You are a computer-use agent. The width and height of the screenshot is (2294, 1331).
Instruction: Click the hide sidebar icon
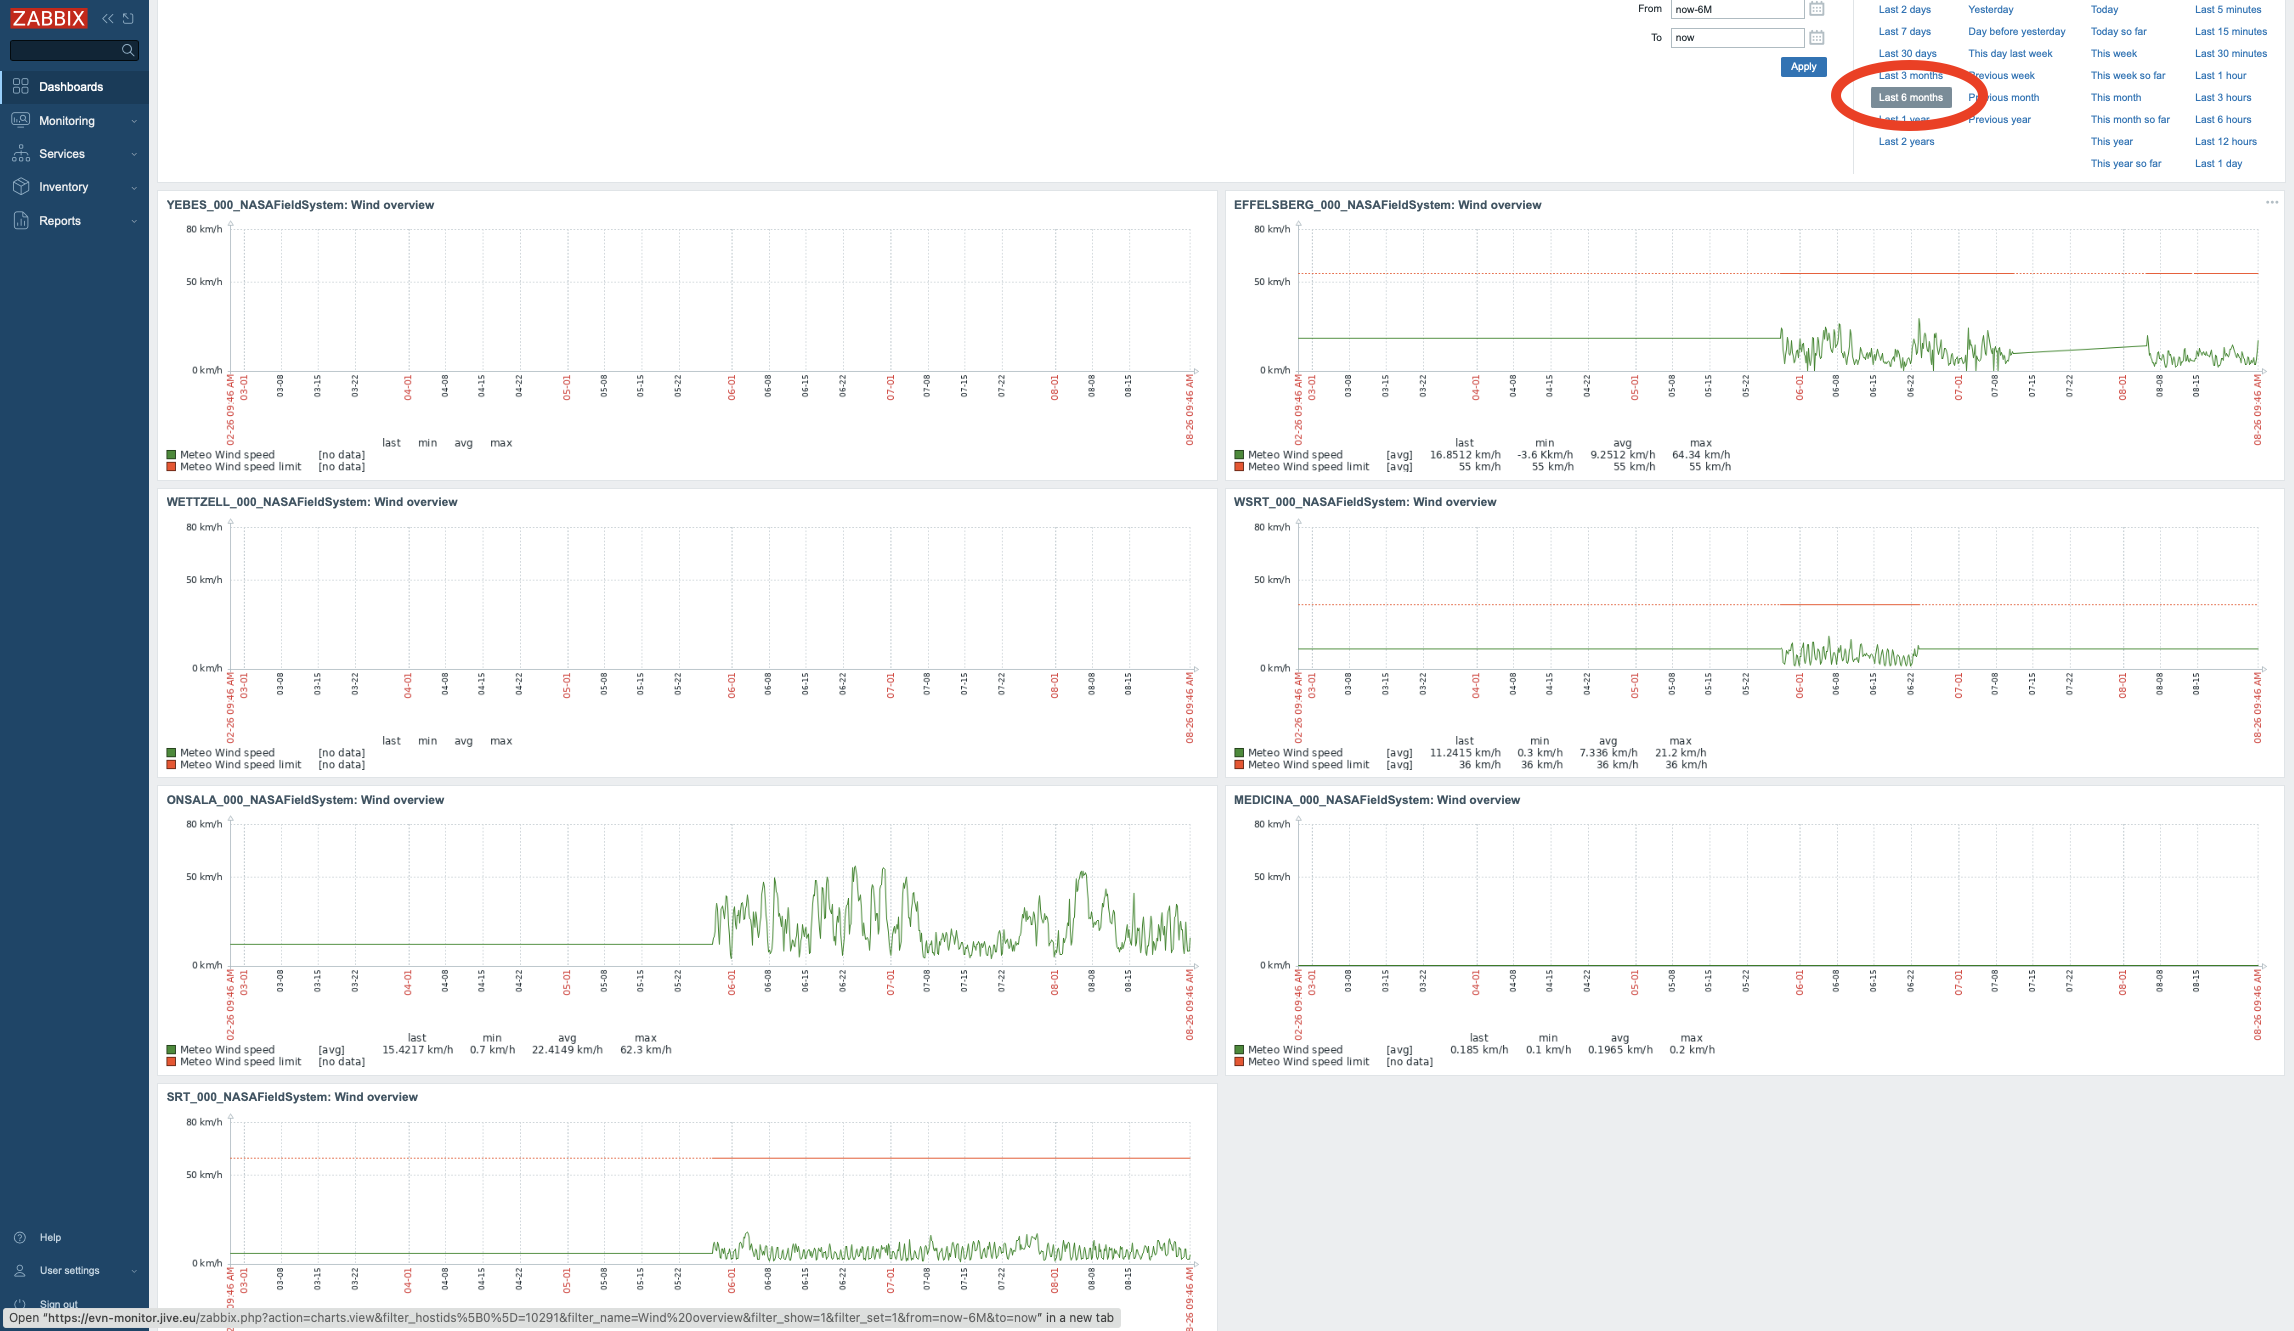pos(128,18)
